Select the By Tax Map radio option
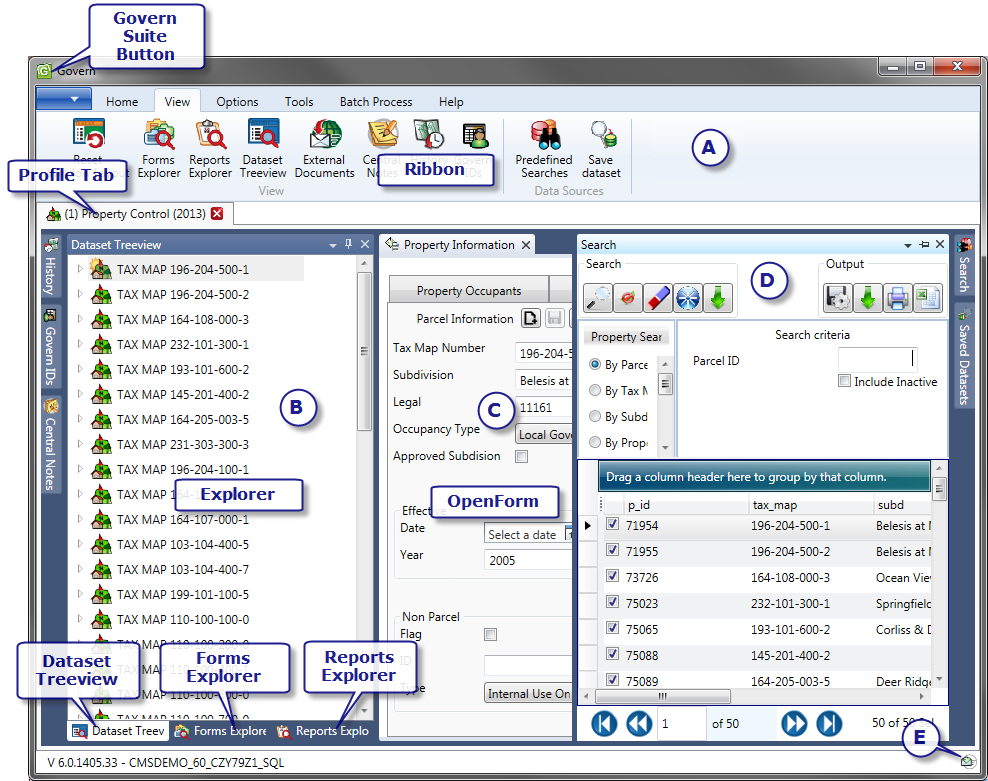This screenshot has width=988, height=781. point(596,391)
